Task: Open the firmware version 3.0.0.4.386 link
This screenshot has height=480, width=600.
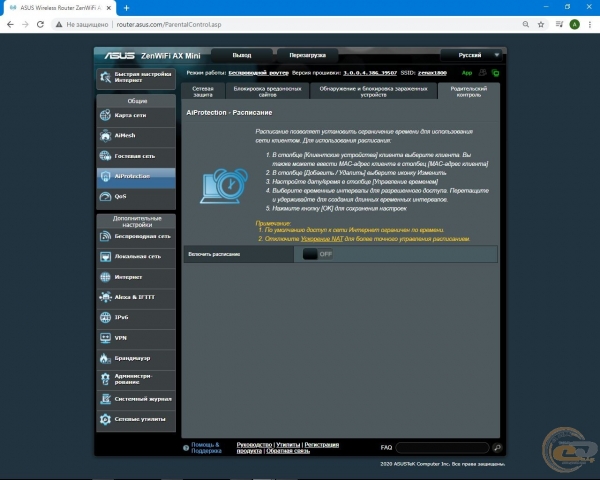Action: coord(370,73)
